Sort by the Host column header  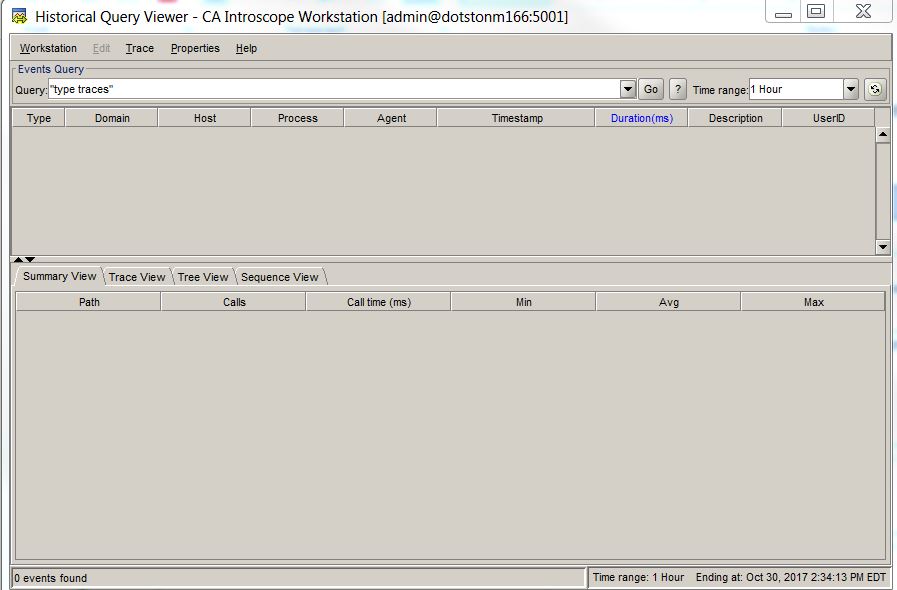coord(205,118)
